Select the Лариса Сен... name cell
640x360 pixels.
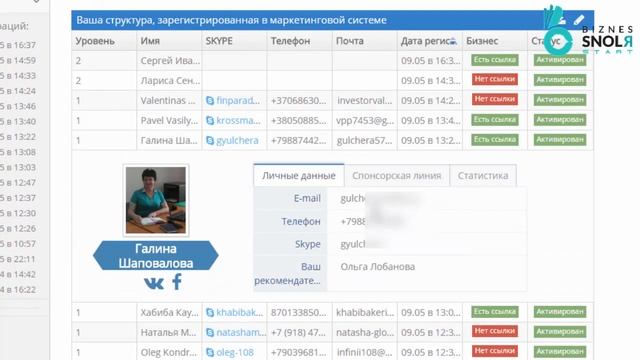pos(169,81)
